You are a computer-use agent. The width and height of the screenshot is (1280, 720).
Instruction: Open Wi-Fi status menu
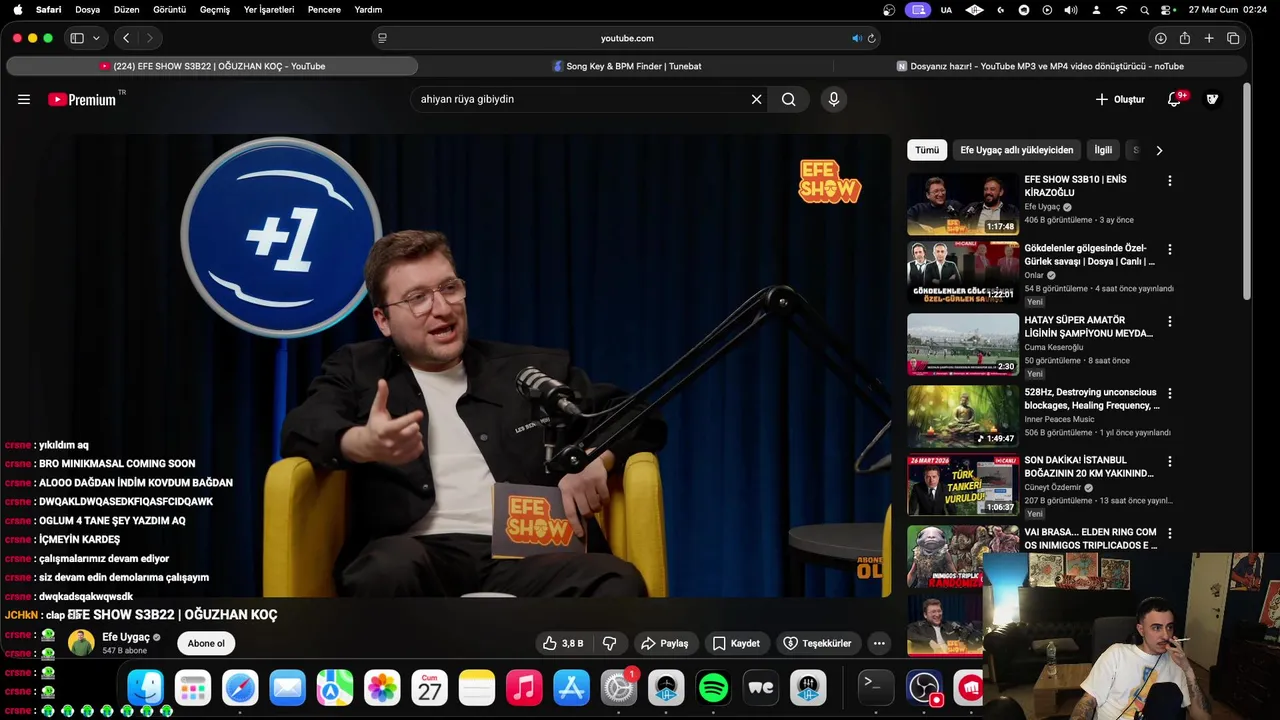[1121, 10]
